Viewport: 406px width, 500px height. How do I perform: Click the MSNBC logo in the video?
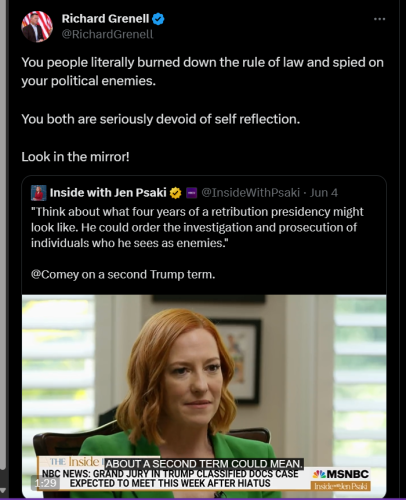pos(341,474)
